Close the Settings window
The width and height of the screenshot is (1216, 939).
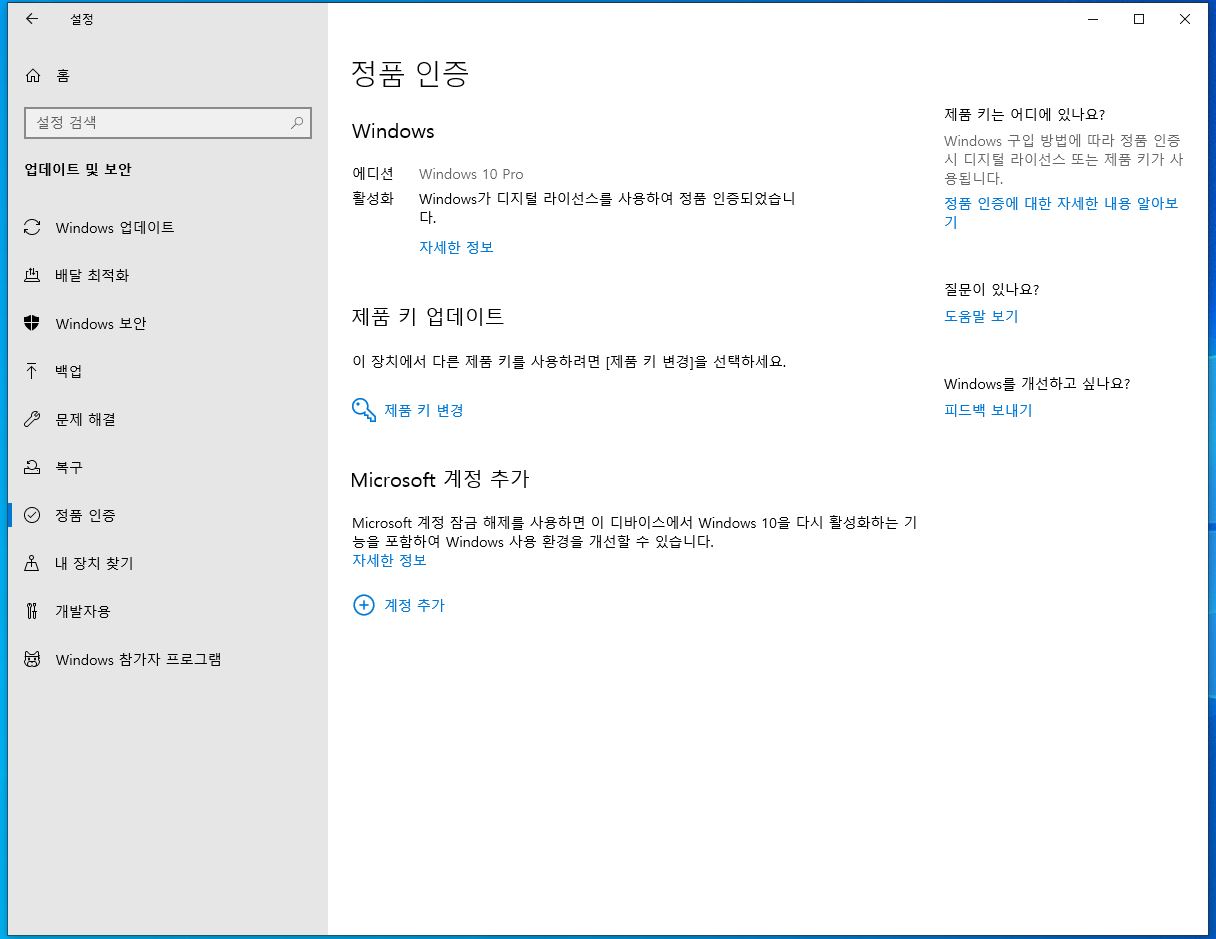1185,19
